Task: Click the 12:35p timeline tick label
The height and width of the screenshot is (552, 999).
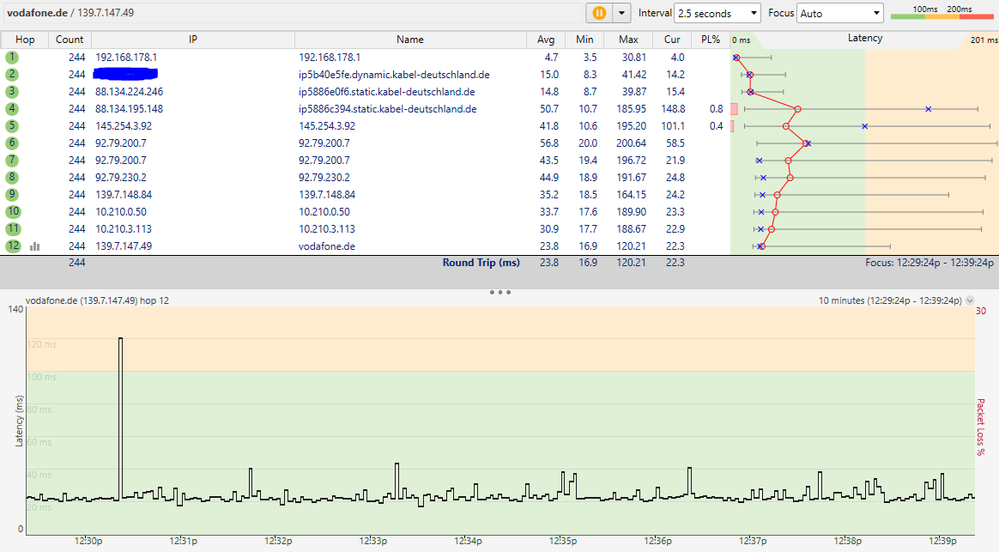Action: pyautogui.click(x=563, y=541)
